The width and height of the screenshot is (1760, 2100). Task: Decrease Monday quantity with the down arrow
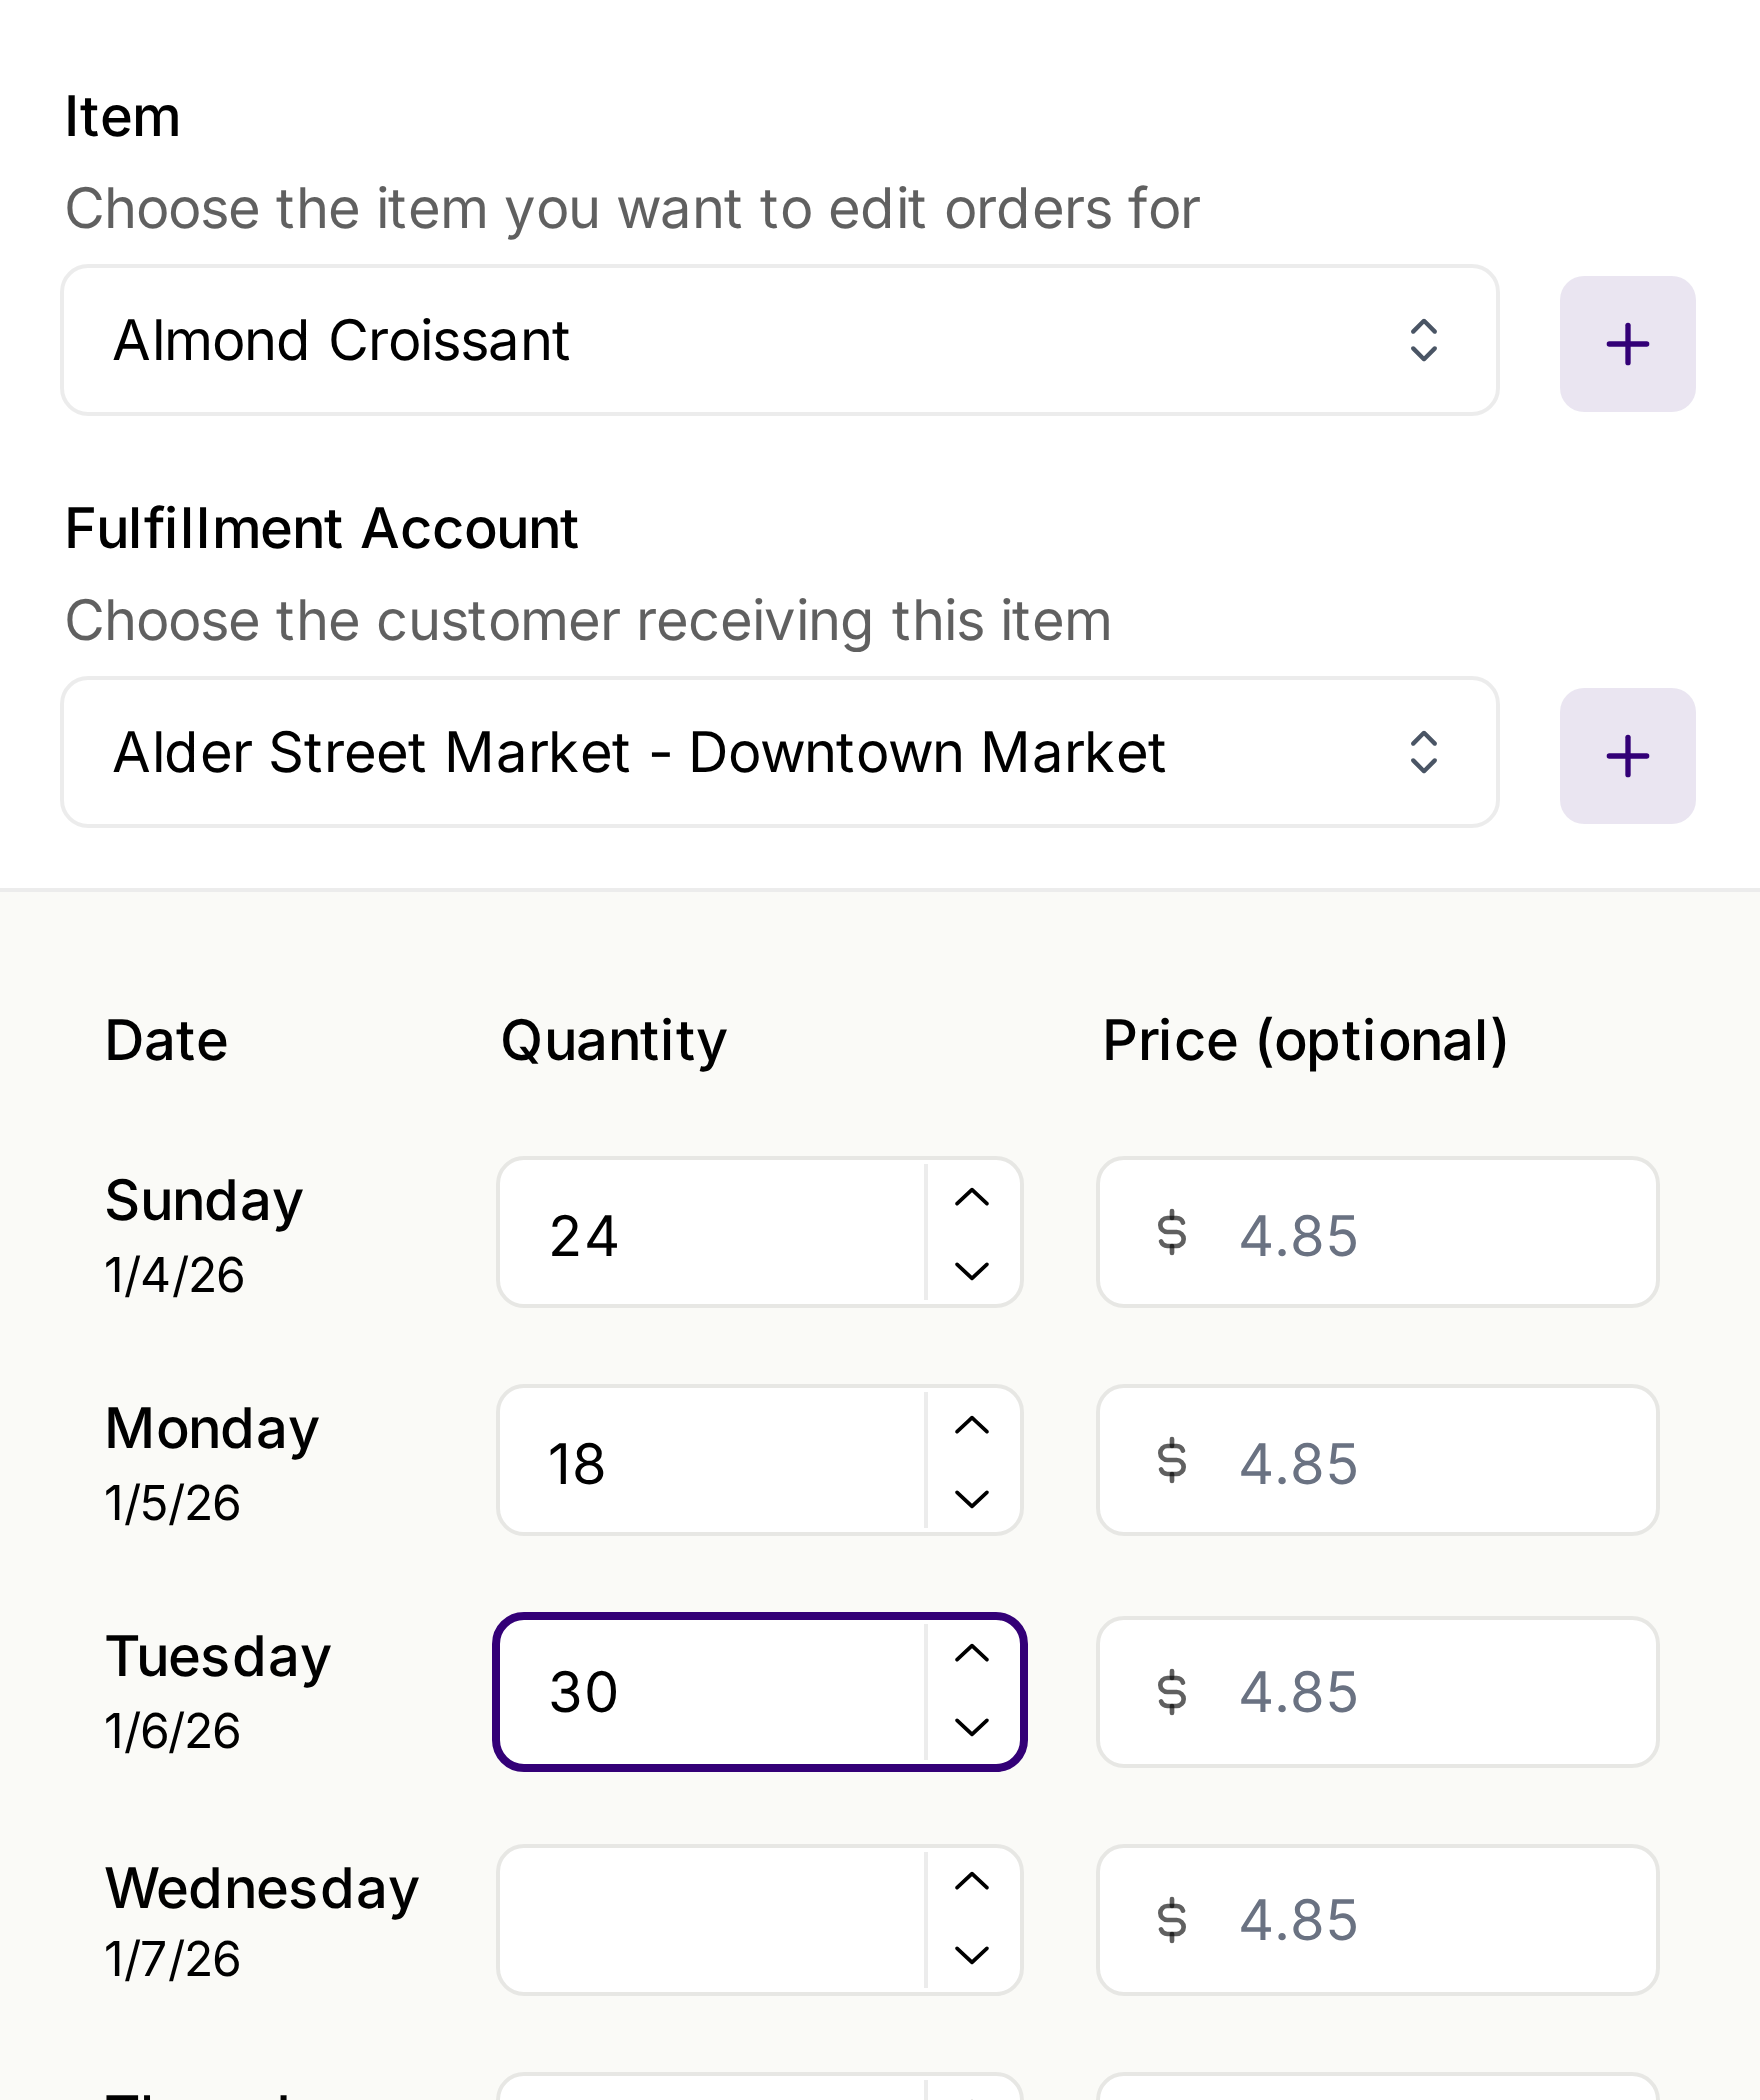click(x=972, y=1499)
